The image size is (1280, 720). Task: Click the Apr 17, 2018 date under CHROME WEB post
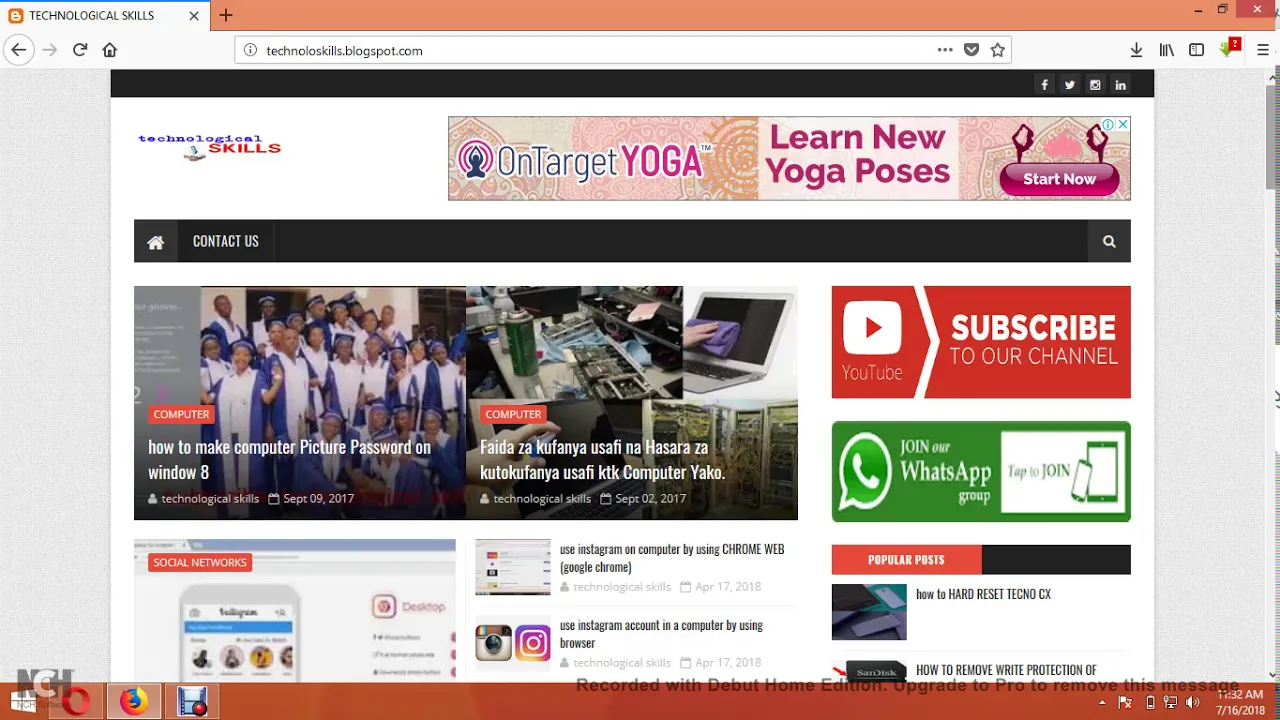(x=728, y=587)
